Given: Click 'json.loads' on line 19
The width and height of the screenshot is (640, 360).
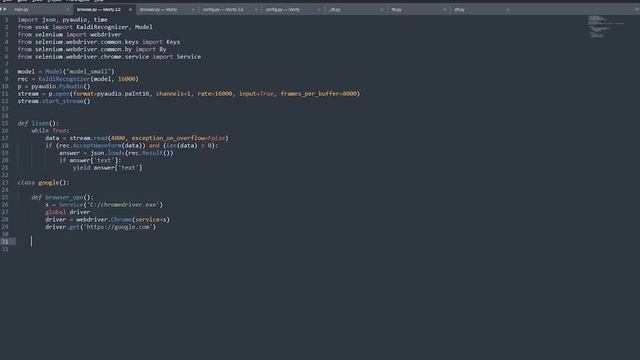Looking at the screenshot, I should [107, 153].
